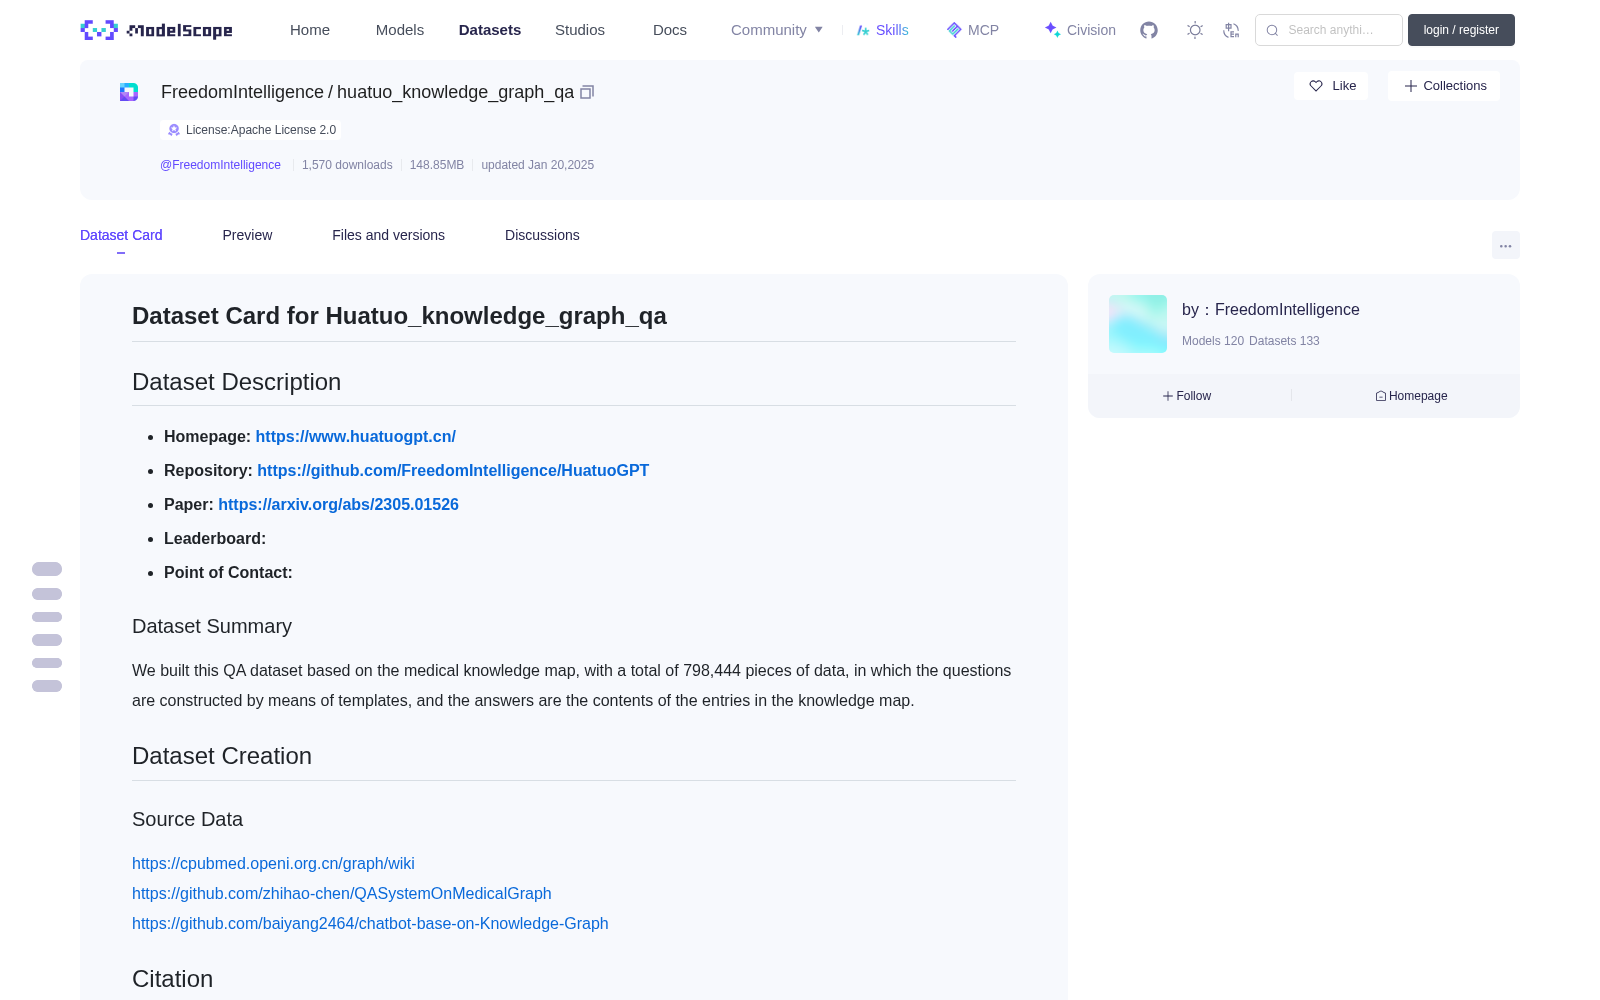1600x1000 pixels.
Task: Click the 'Source Data' heading
Action: click(x=187, y=819)
